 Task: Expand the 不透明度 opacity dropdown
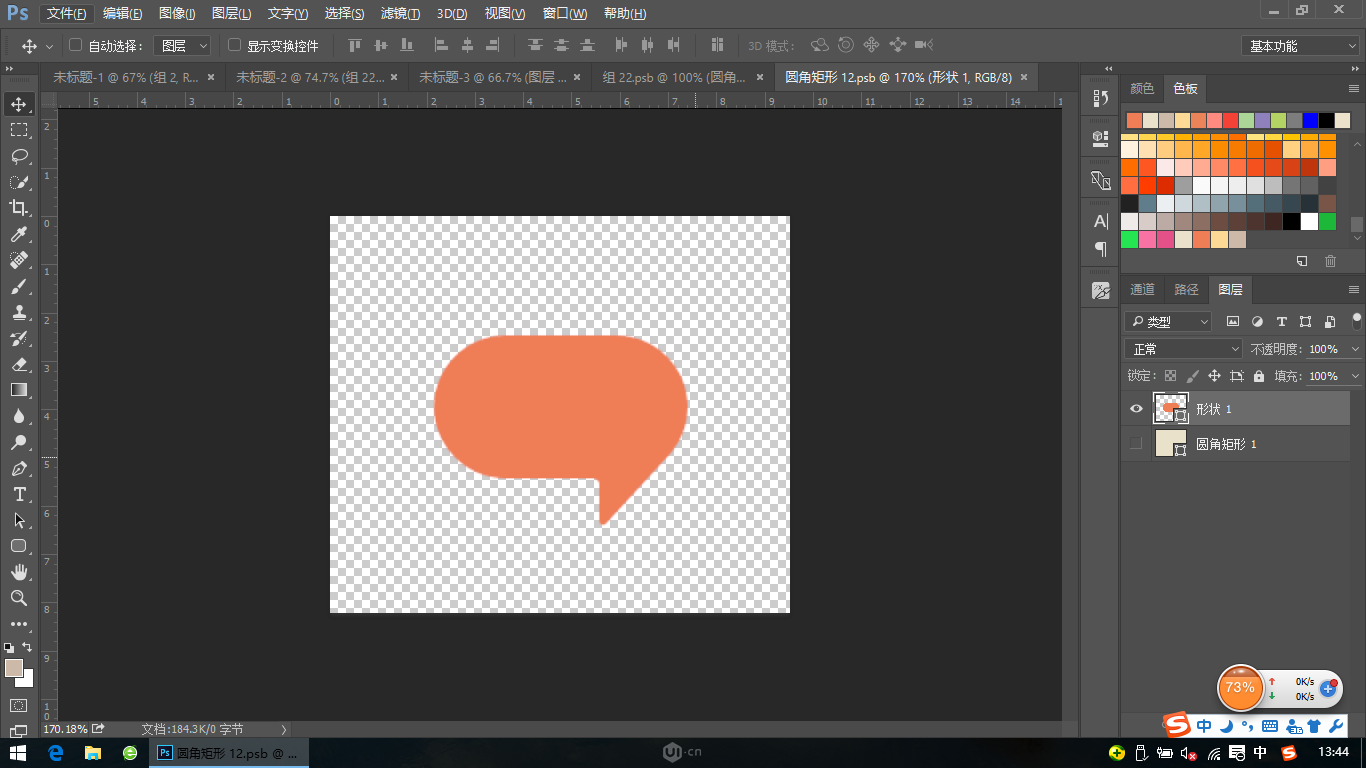click(1355, 349)
